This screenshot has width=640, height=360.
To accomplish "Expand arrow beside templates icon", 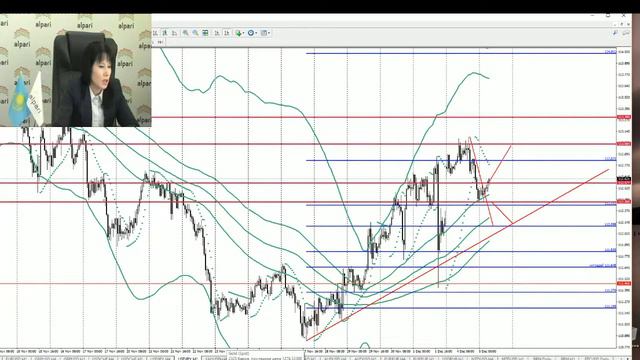I will pos(269,33).
